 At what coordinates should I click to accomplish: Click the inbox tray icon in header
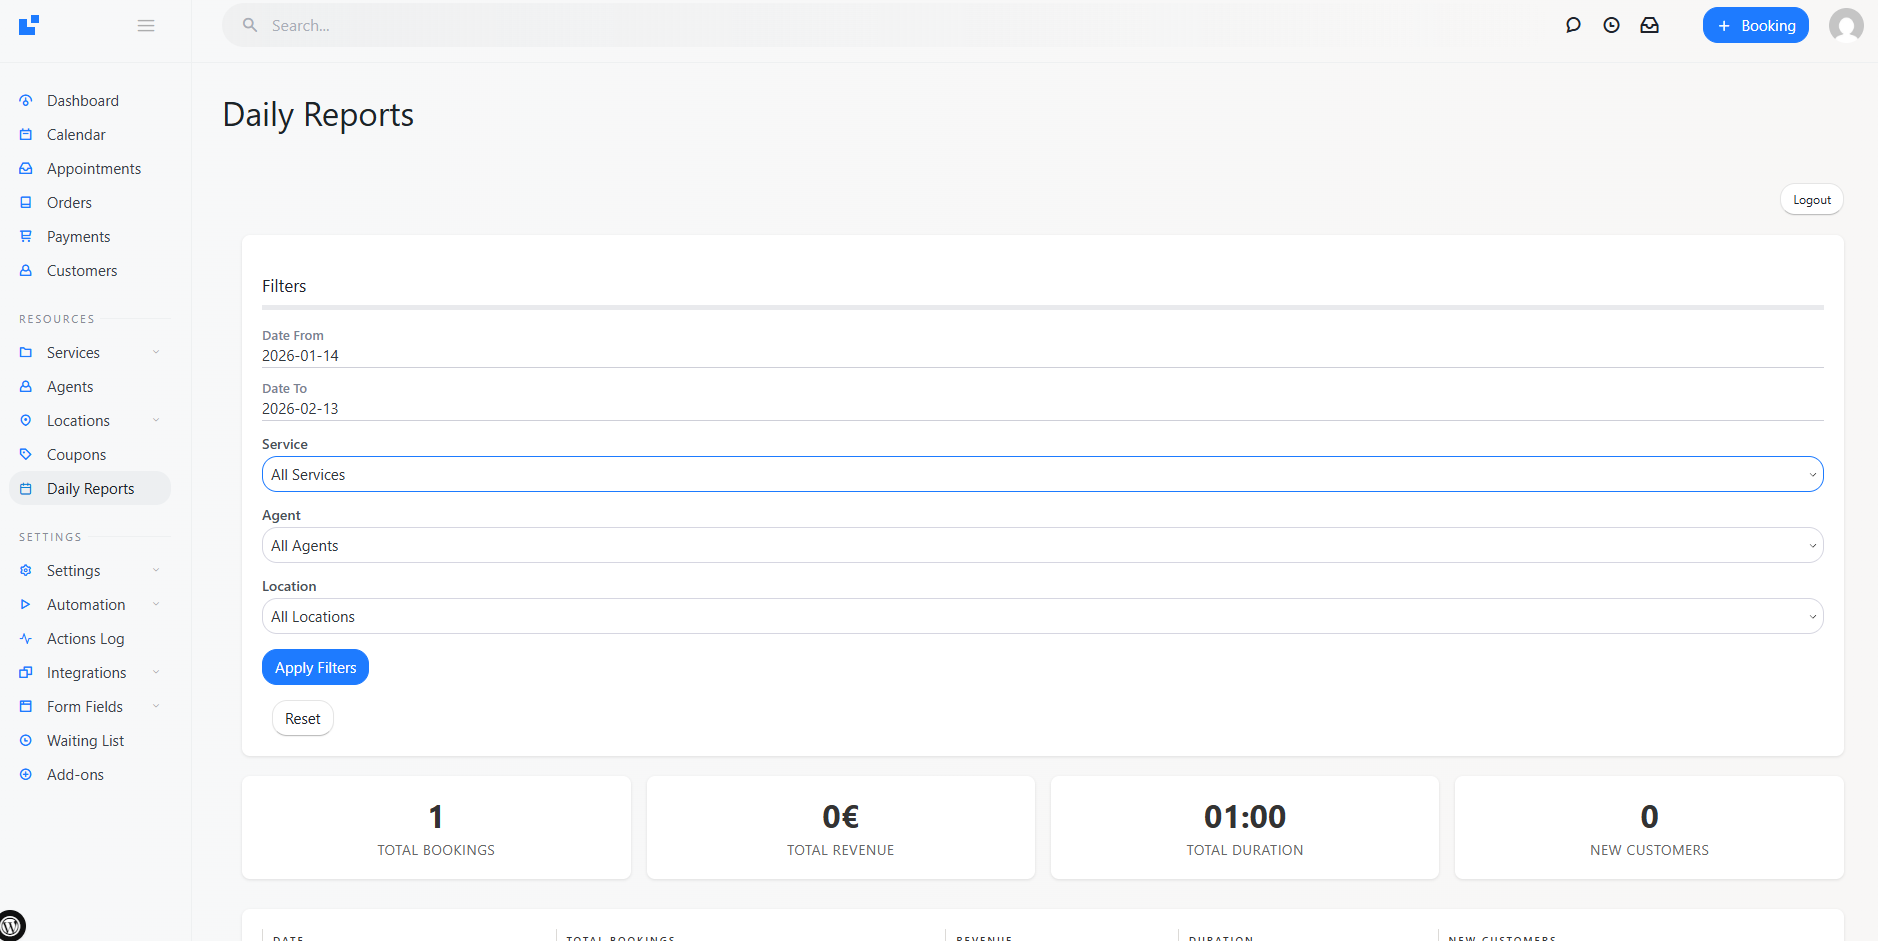1649,25
